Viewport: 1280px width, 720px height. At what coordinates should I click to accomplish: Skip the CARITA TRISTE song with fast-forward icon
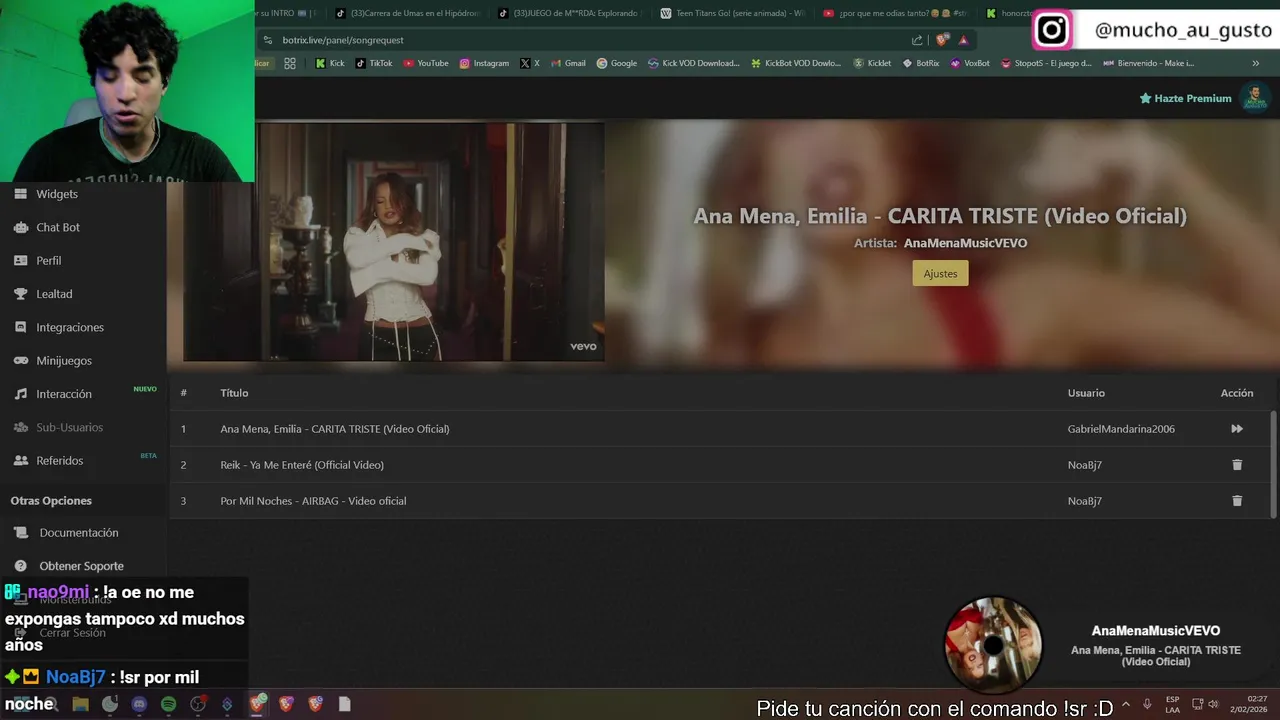point(1237,429)
